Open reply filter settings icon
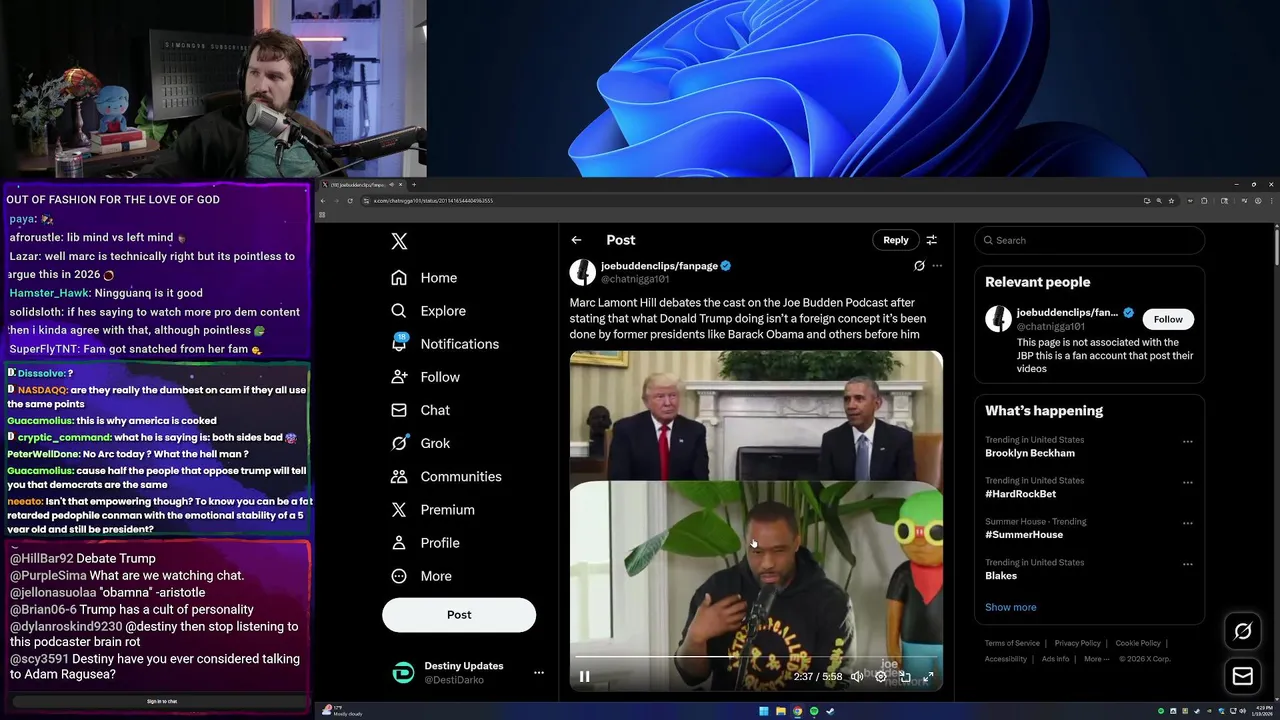The height and width of the screenshot is (720, 1280). 931,240
